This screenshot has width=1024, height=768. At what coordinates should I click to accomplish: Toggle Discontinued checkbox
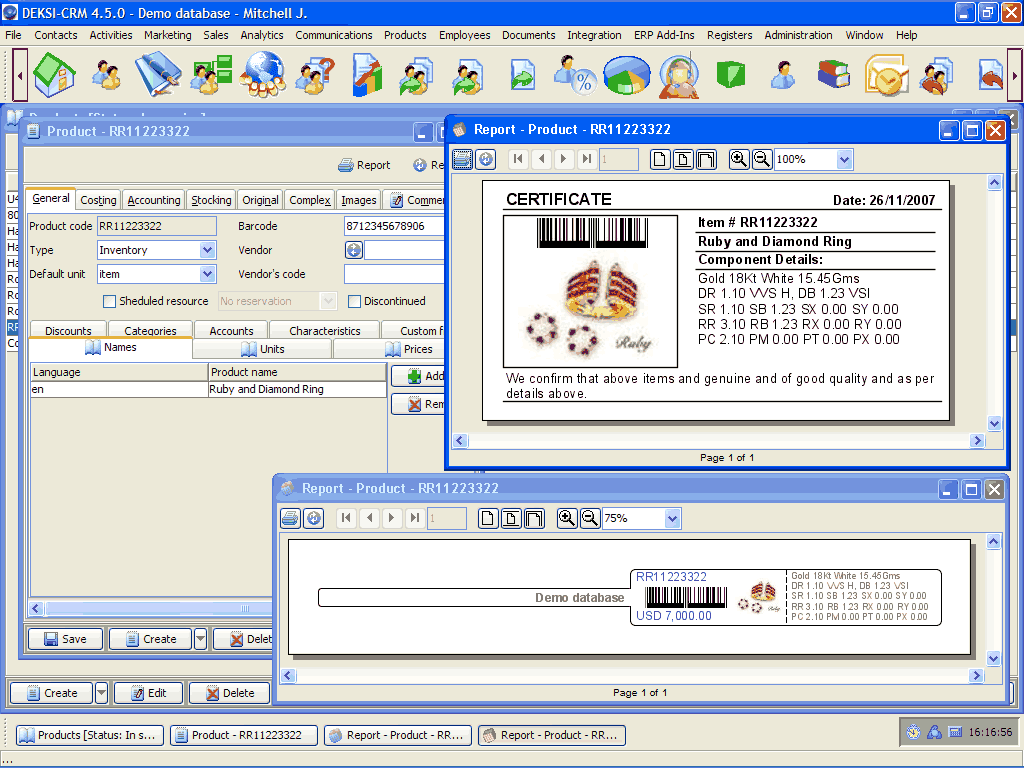coord(354,301)
